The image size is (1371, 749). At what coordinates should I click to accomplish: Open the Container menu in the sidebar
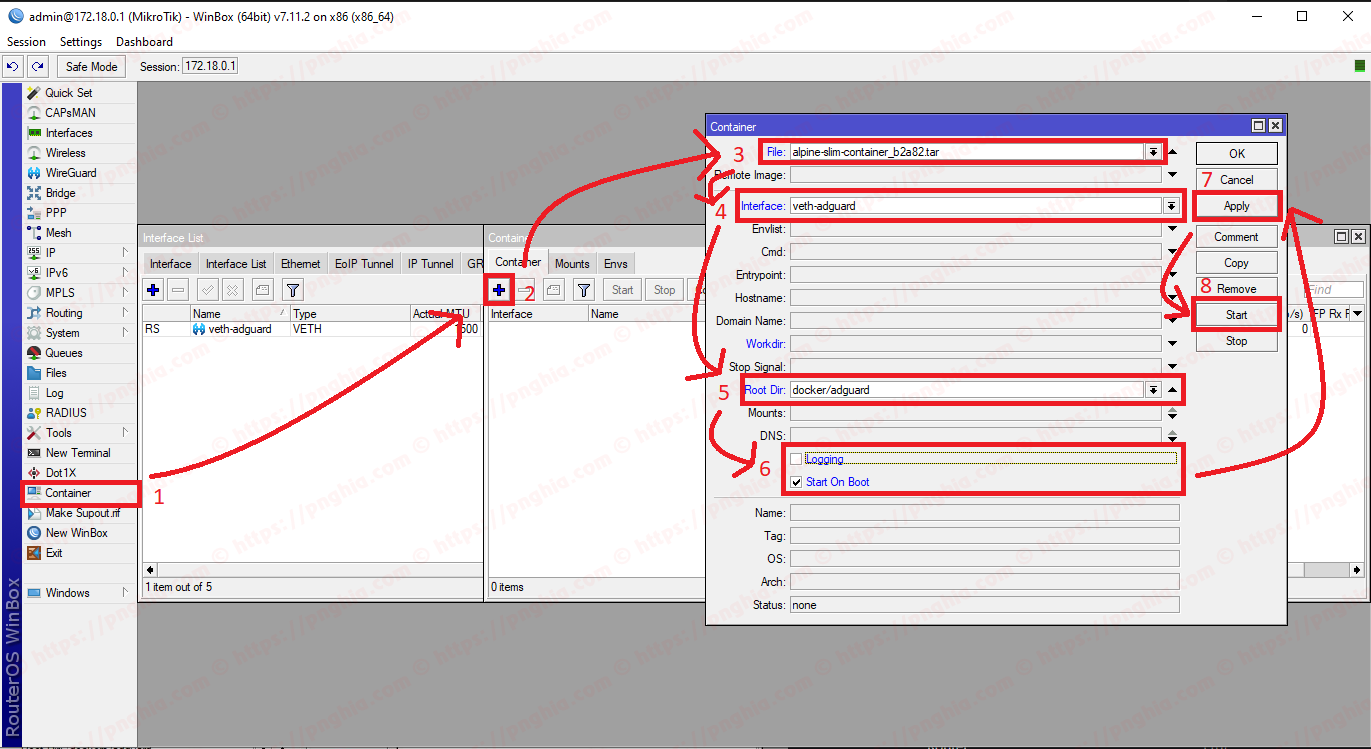tap(68, 493)
